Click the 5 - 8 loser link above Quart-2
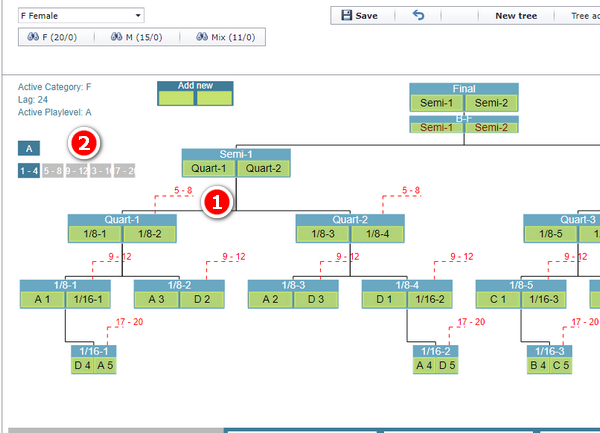Image resolution: width=600 pixels, height=433 pixels. coord(411,190)
